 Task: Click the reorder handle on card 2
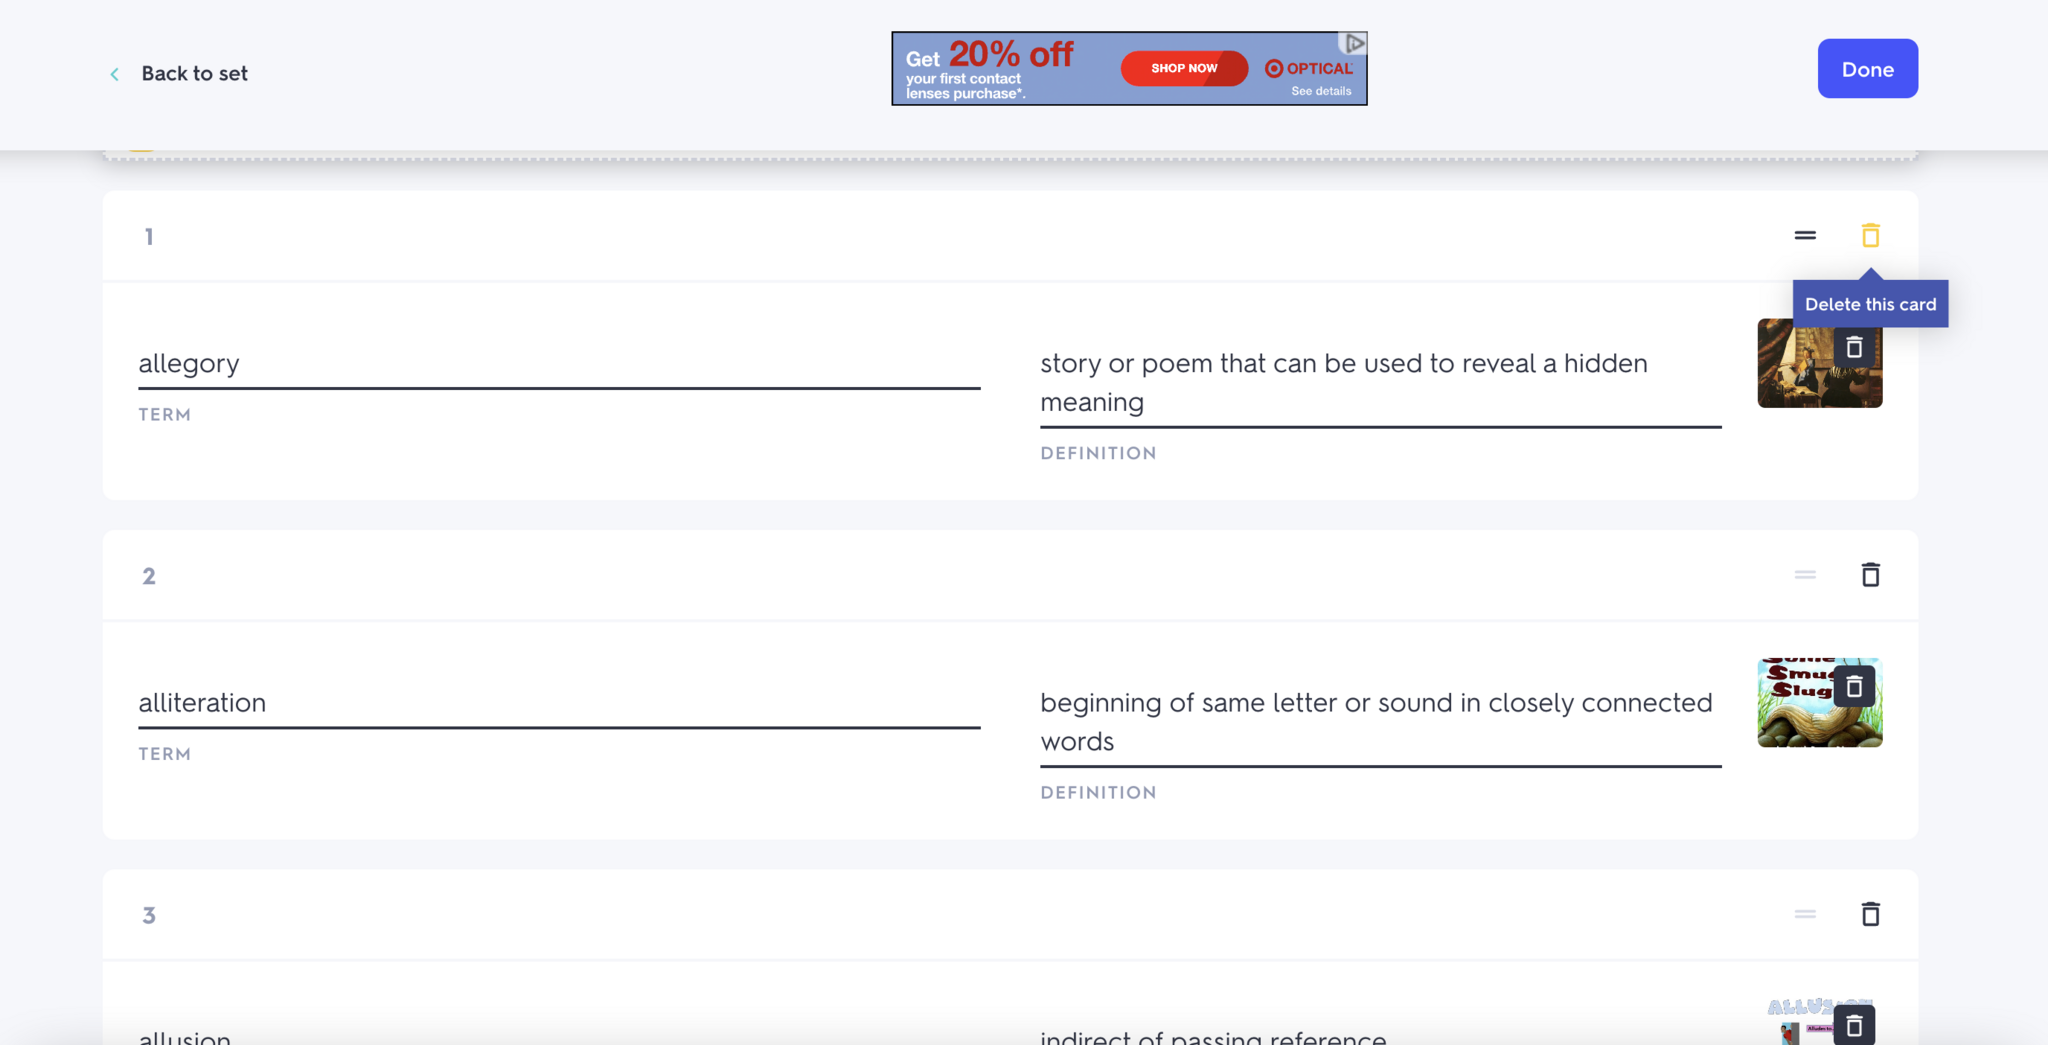click(x=1804, y=575)
